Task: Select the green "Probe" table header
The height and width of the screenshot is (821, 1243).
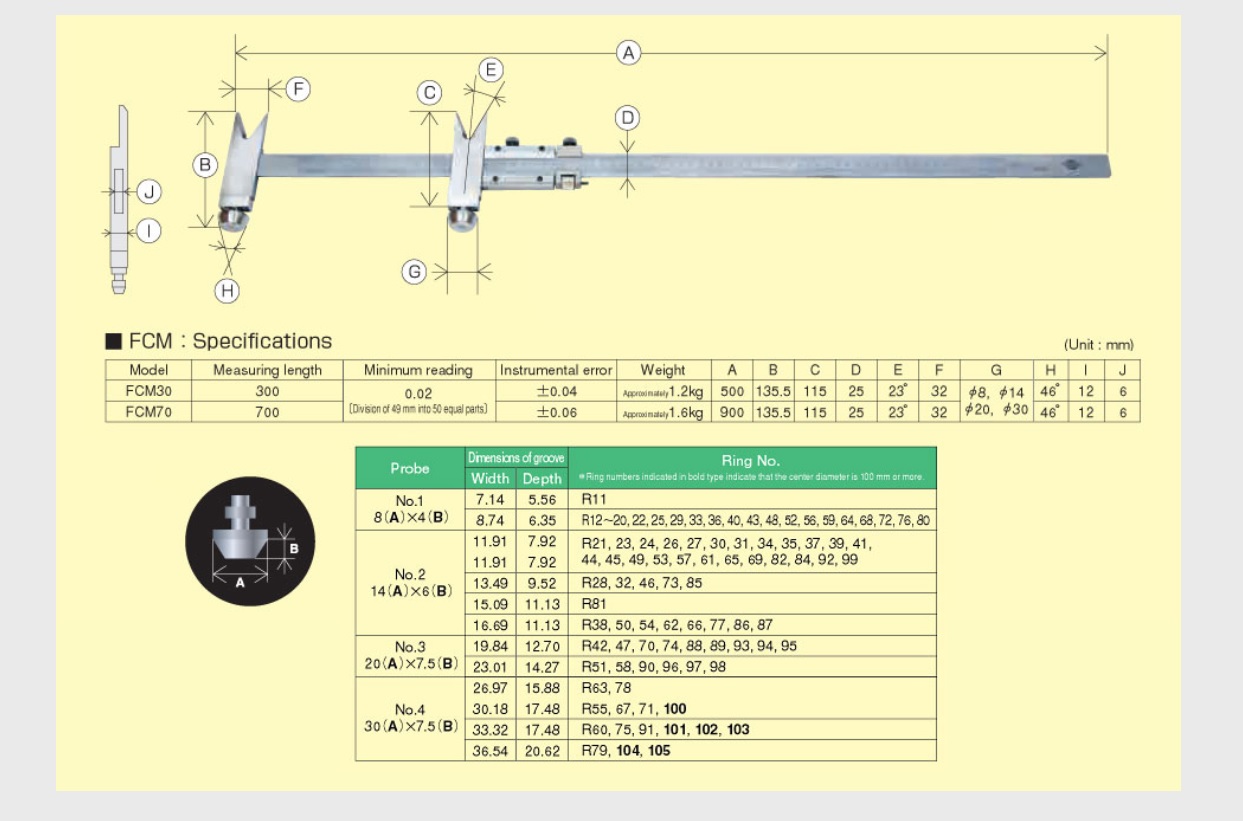Action: click(x=410, y=467)
